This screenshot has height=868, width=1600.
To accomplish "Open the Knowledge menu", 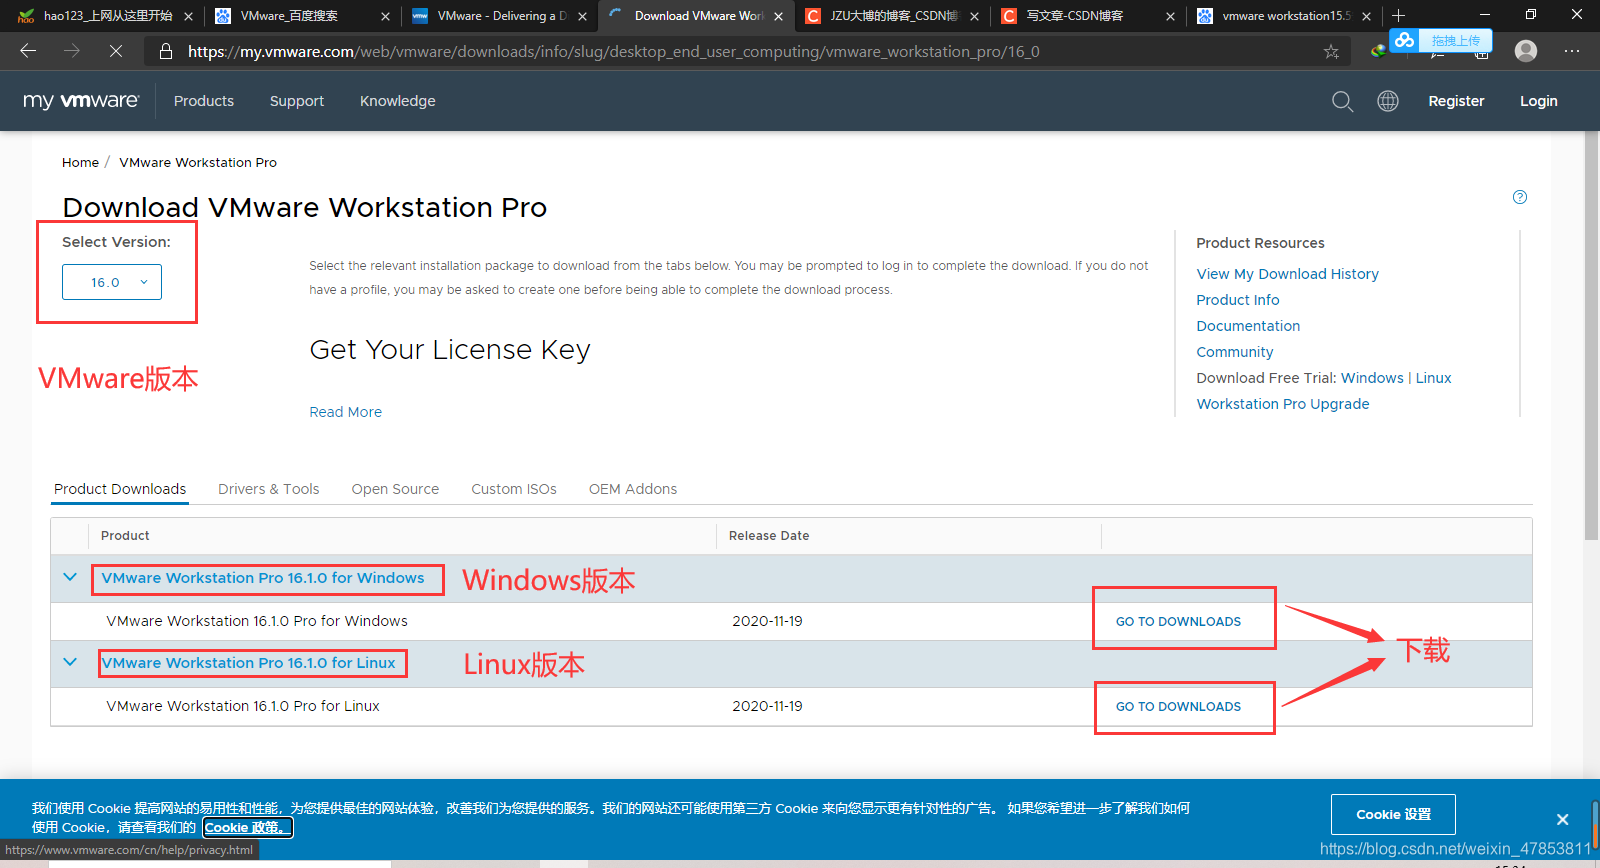I will click(398, 101).
